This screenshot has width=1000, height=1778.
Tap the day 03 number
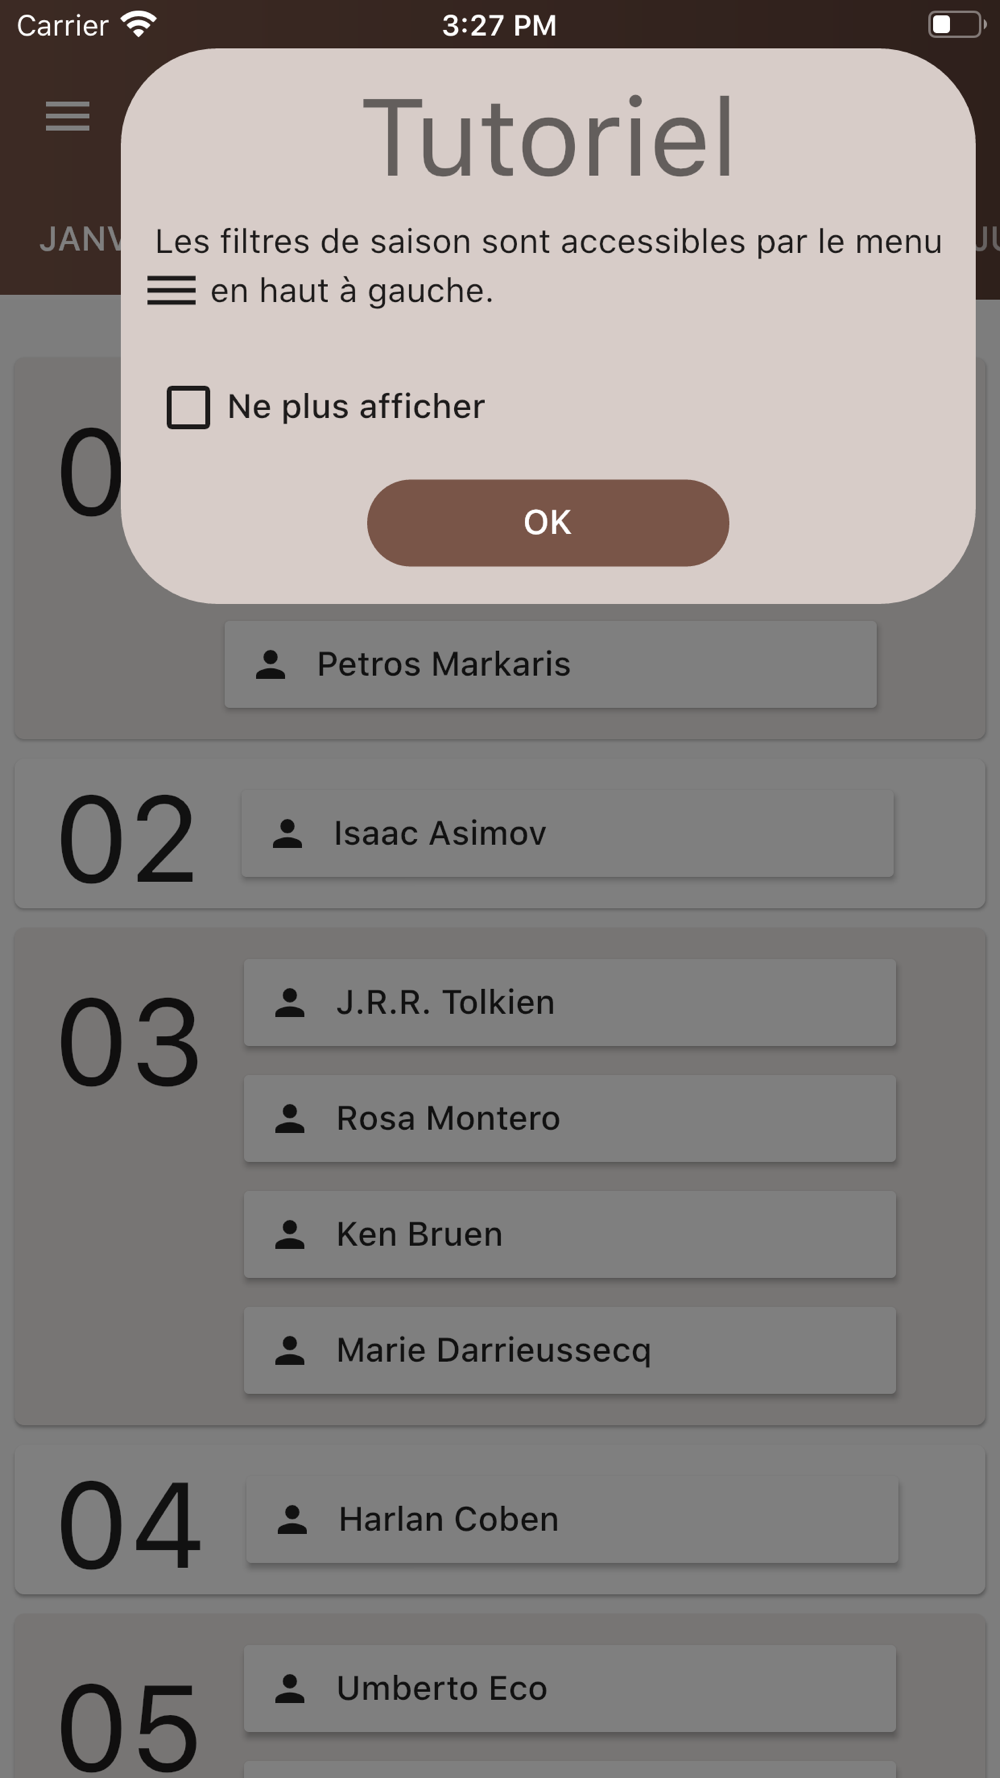click(130, 1042)
